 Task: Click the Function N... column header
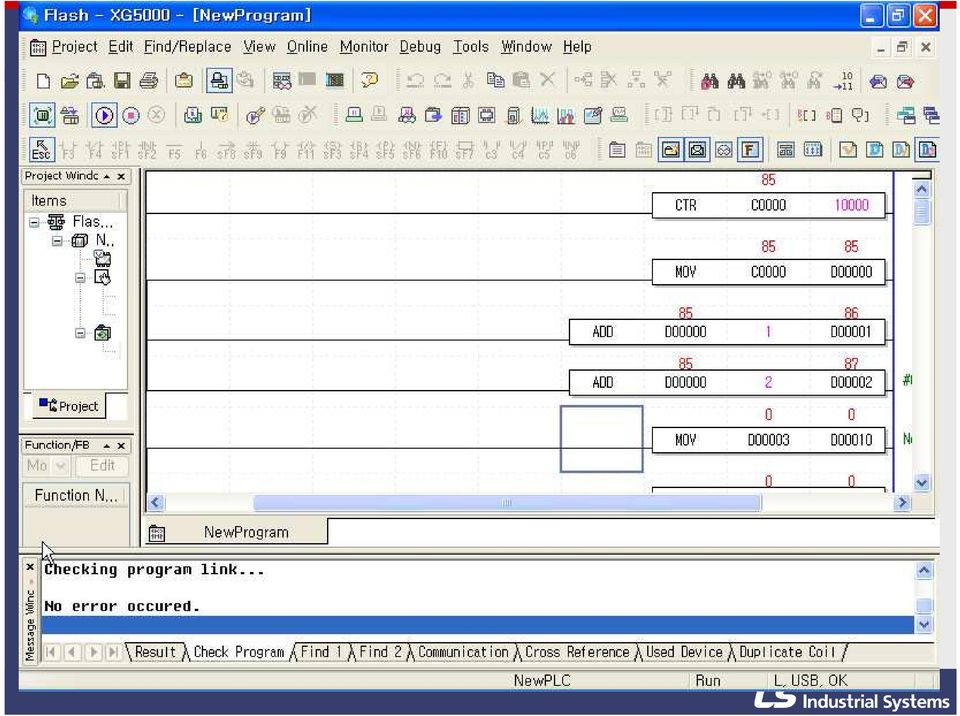tap(75, 496)
